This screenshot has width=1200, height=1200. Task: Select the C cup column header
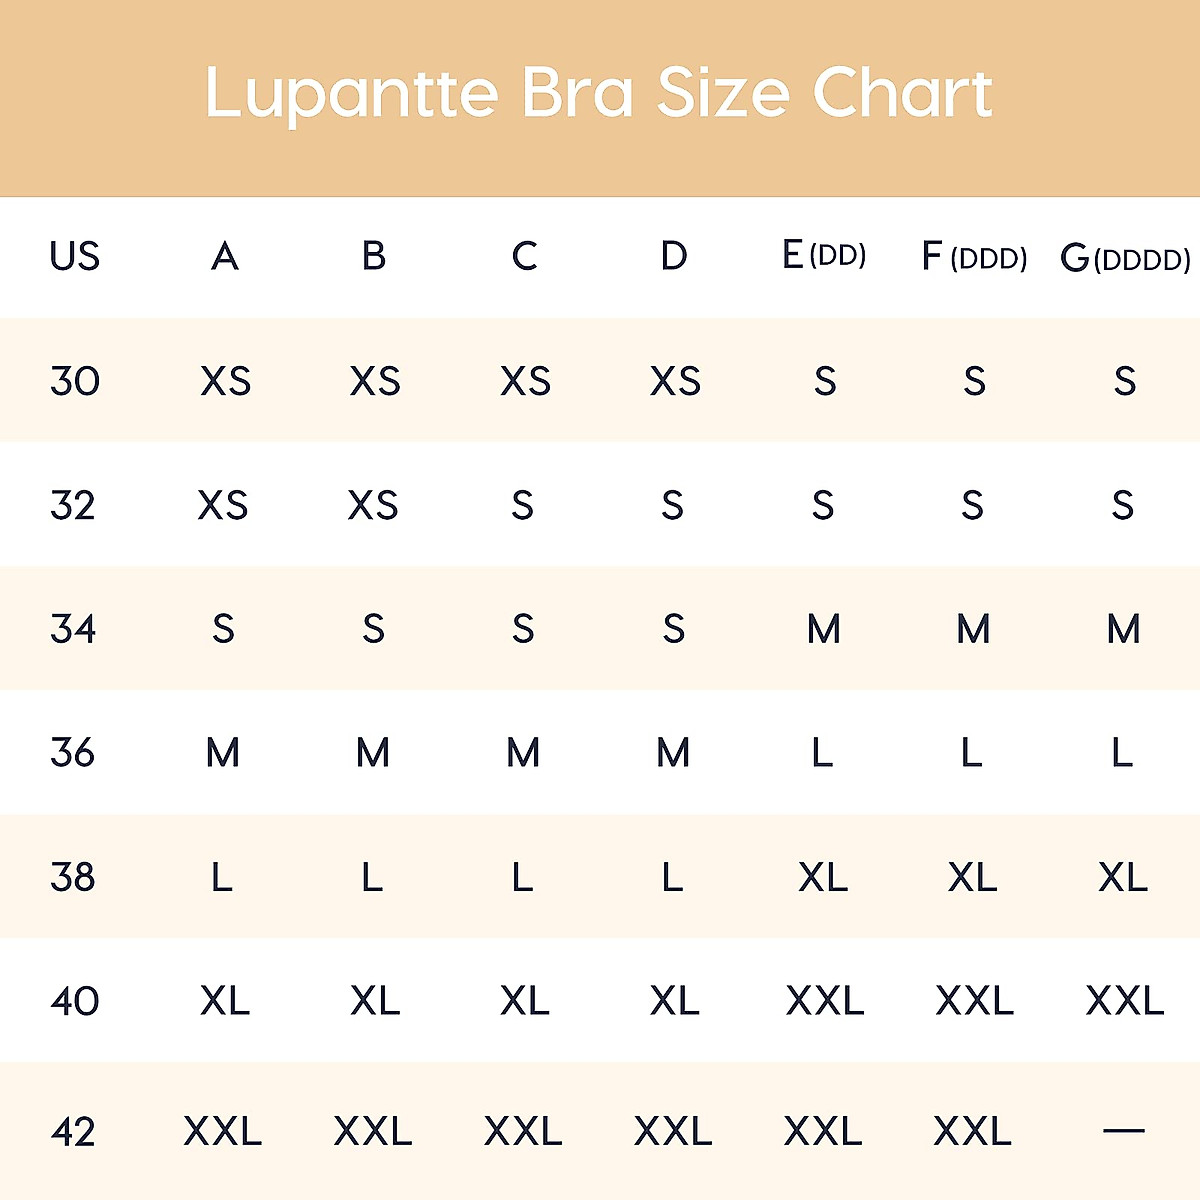point(524,257)
